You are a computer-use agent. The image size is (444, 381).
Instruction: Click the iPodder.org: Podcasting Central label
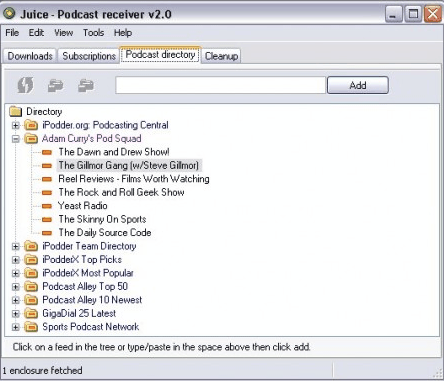(105, 125)
